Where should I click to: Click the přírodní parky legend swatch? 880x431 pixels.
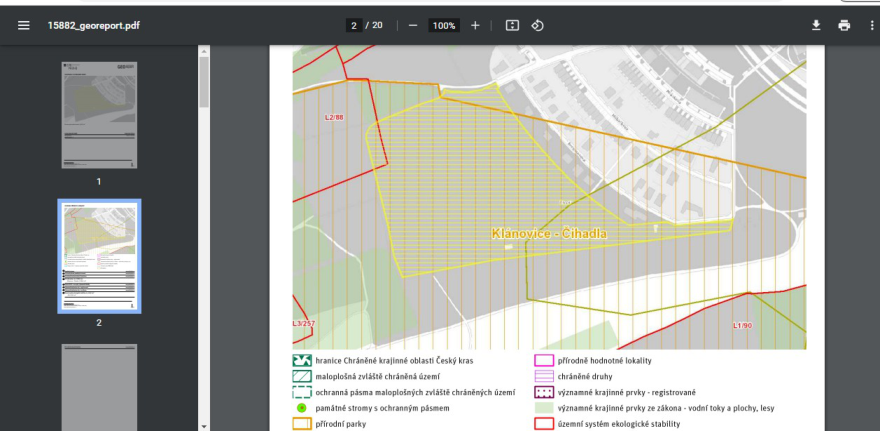(302, 424)
